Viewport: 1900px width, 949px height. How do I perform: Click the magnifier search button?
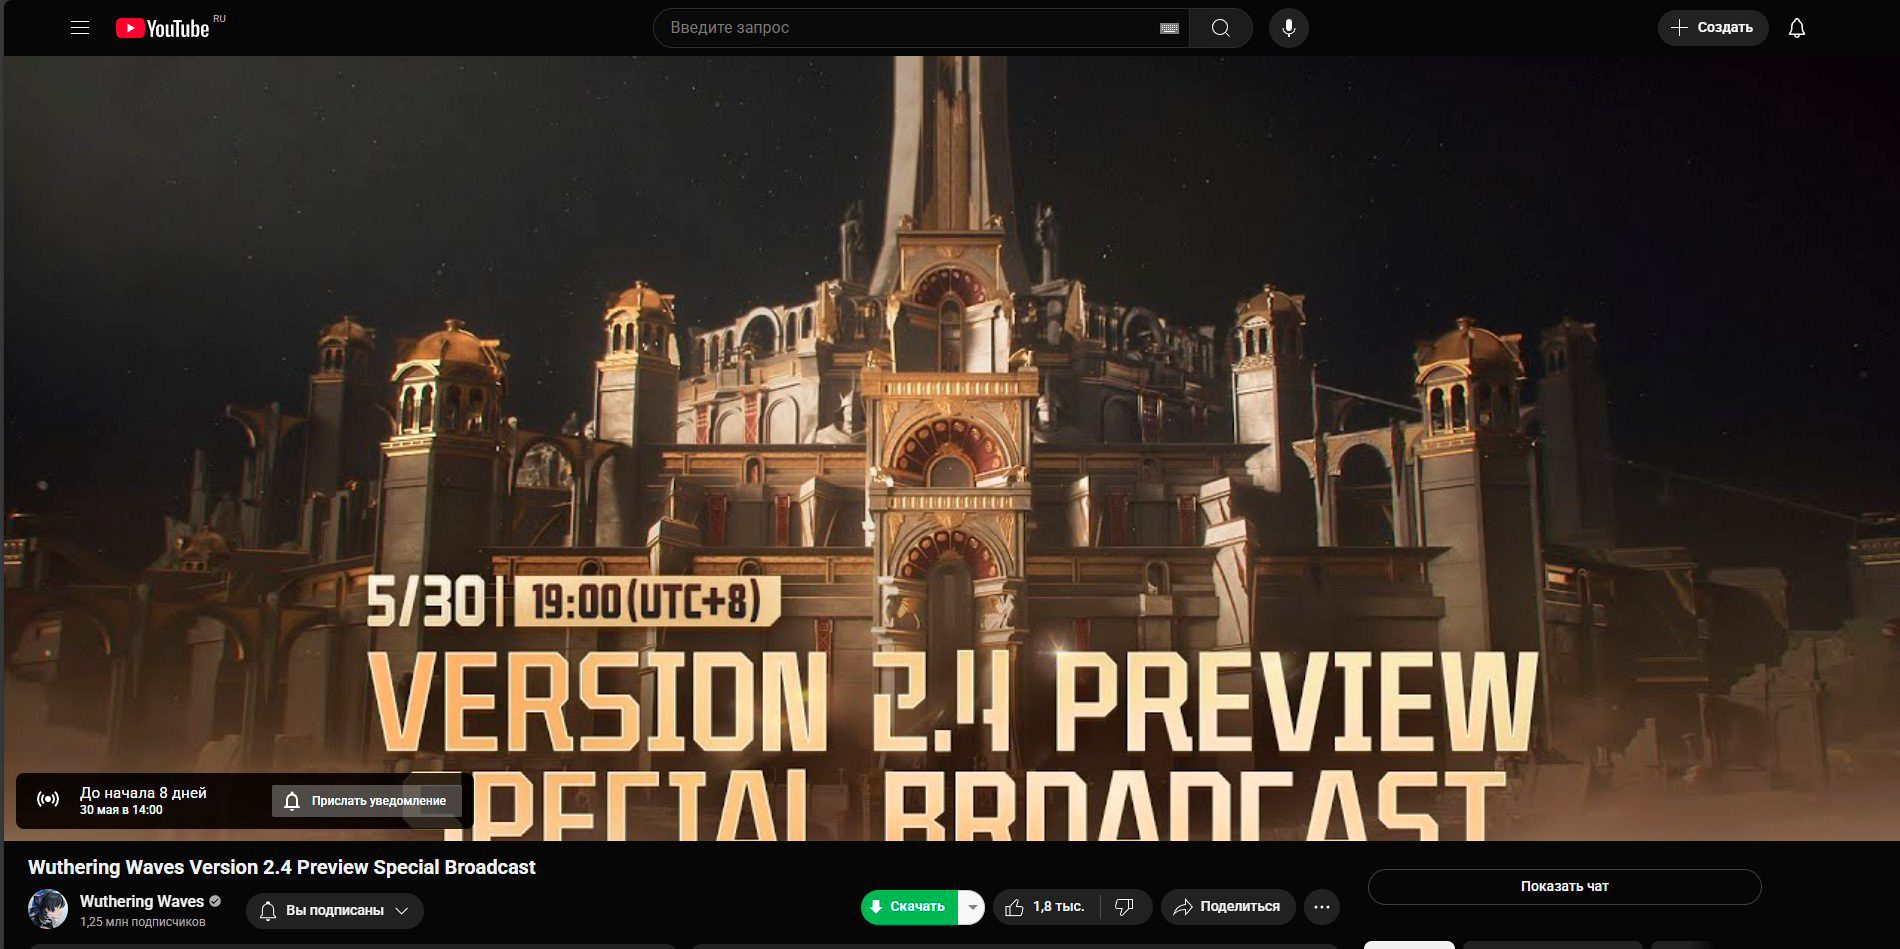click(x=1221, y=28)
